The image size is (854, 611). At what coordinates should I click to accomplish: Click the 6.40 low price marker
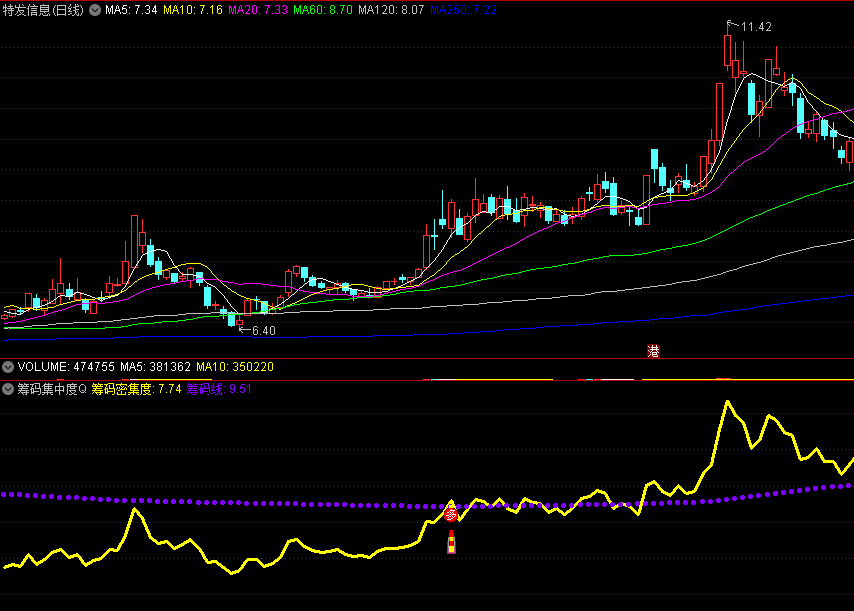[x=264, y=331]
